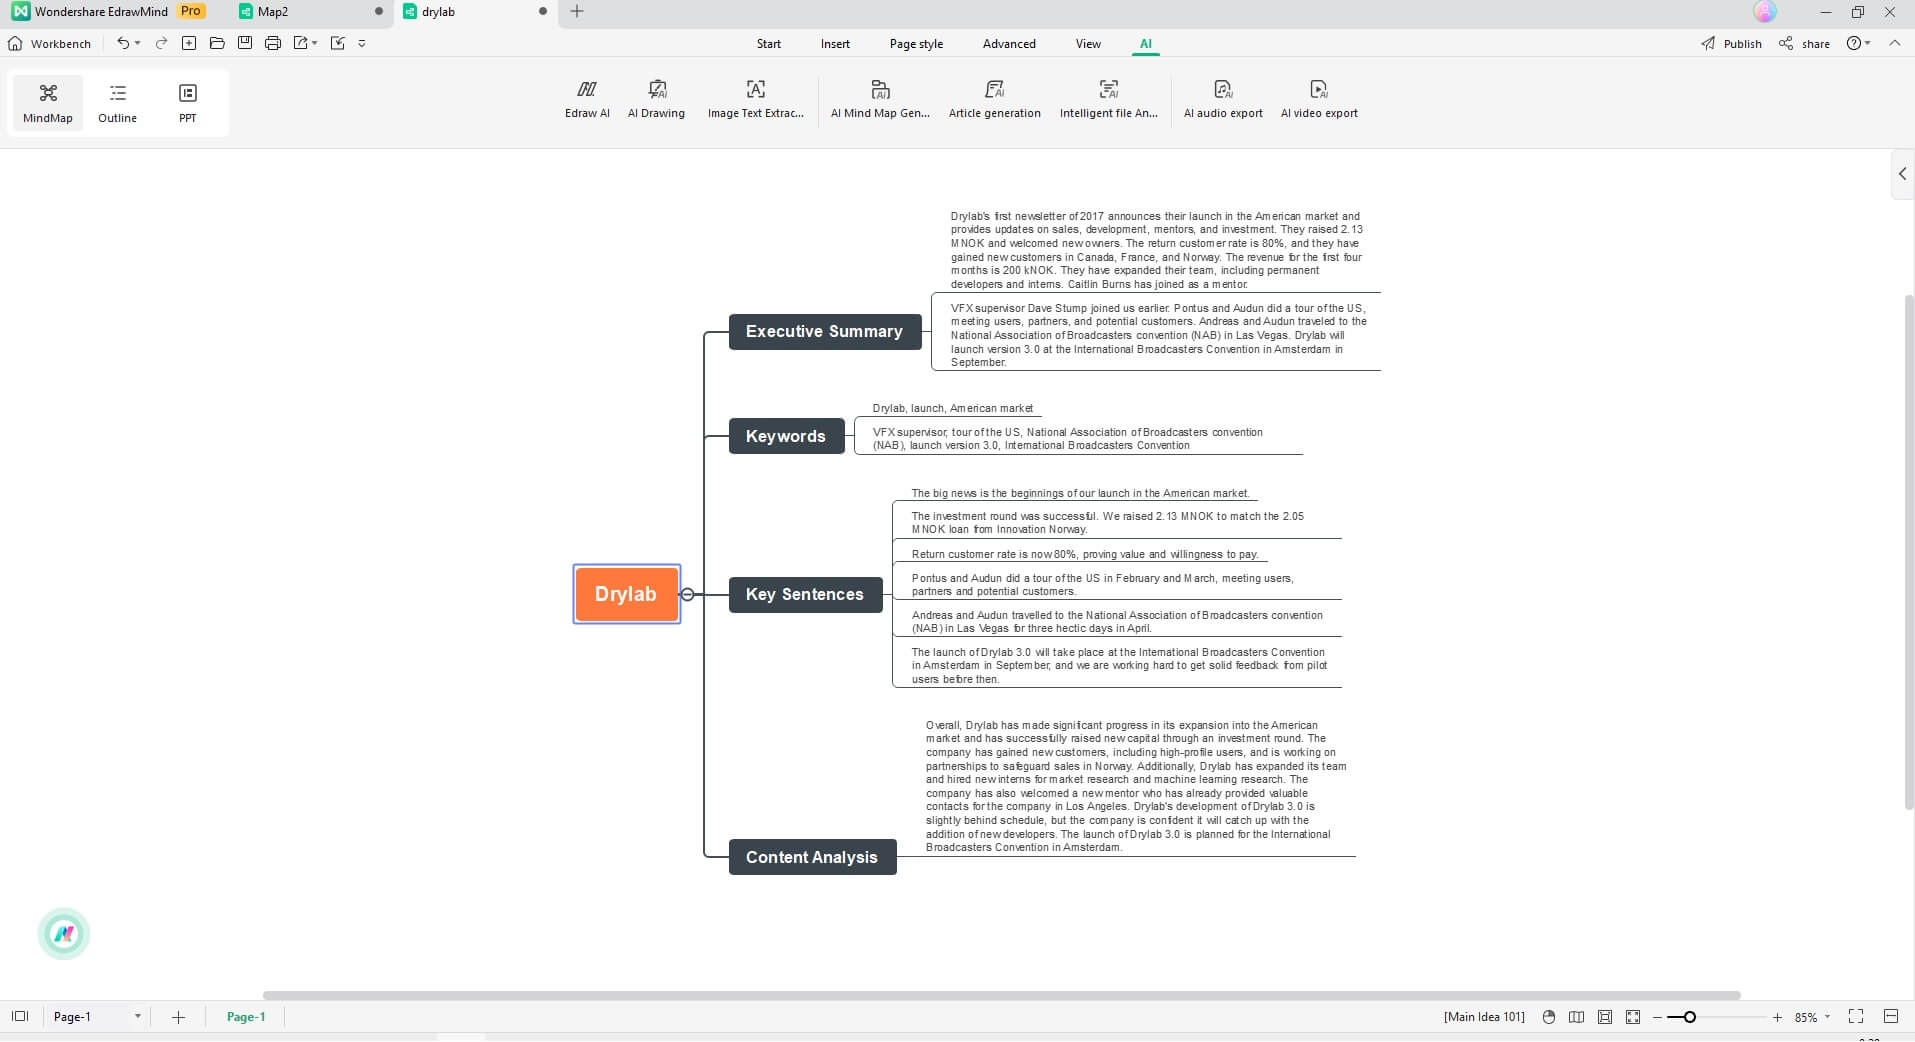Switch to PPT view mode
This screenshot has width=1915, height=1042.
187,103
